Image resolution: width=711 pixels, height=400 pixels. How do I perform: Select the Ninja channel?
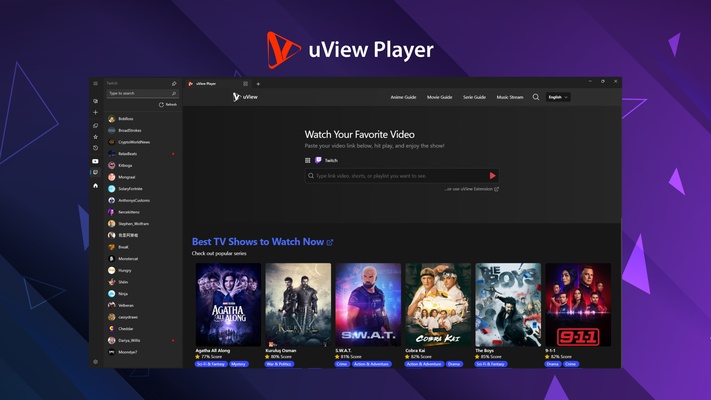pyautogui.click(x=142, y=294)
